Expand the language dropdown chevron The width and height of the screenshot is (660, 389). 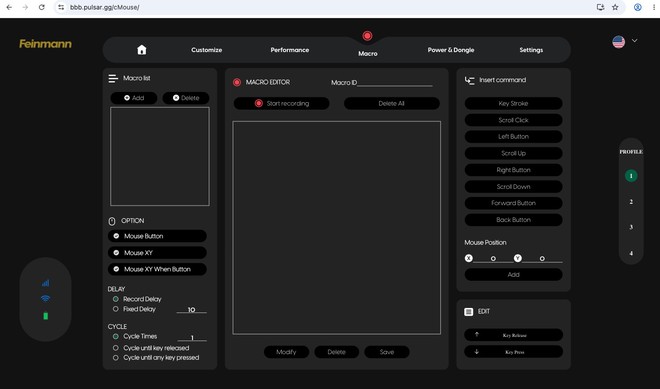pyautogui.click(x=634, y=41)
